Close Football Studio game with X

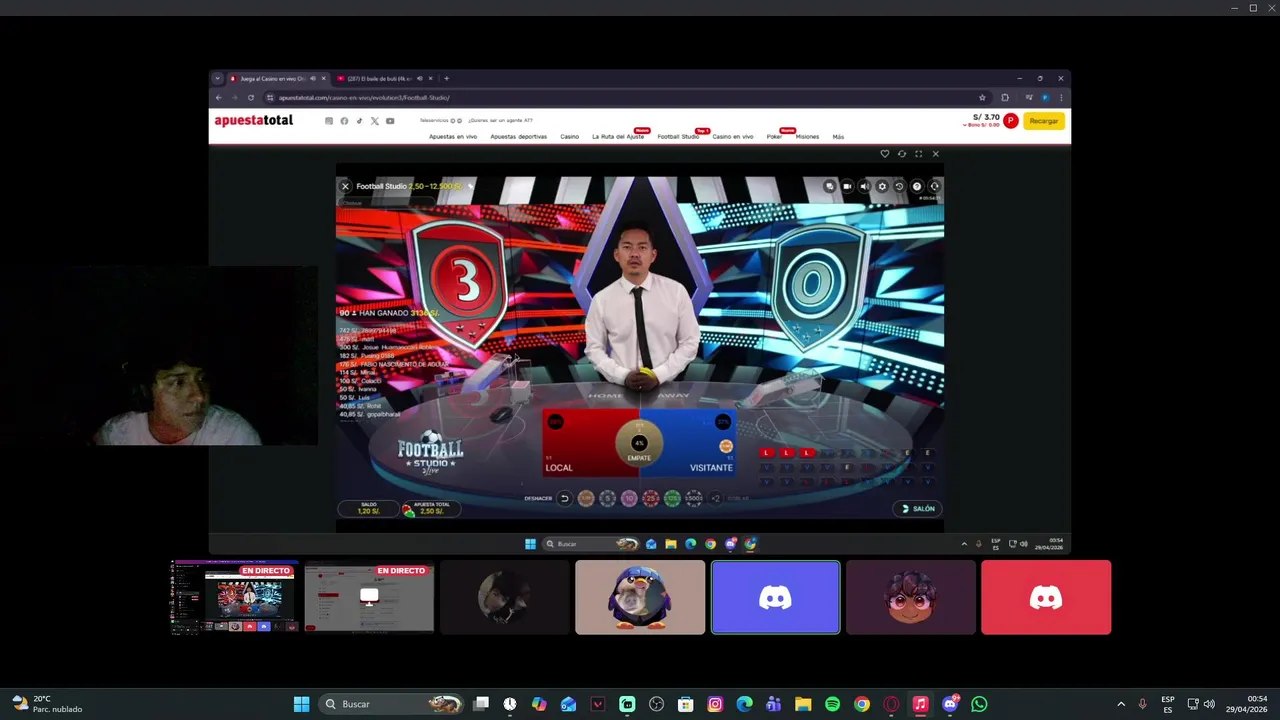(345, 186)
